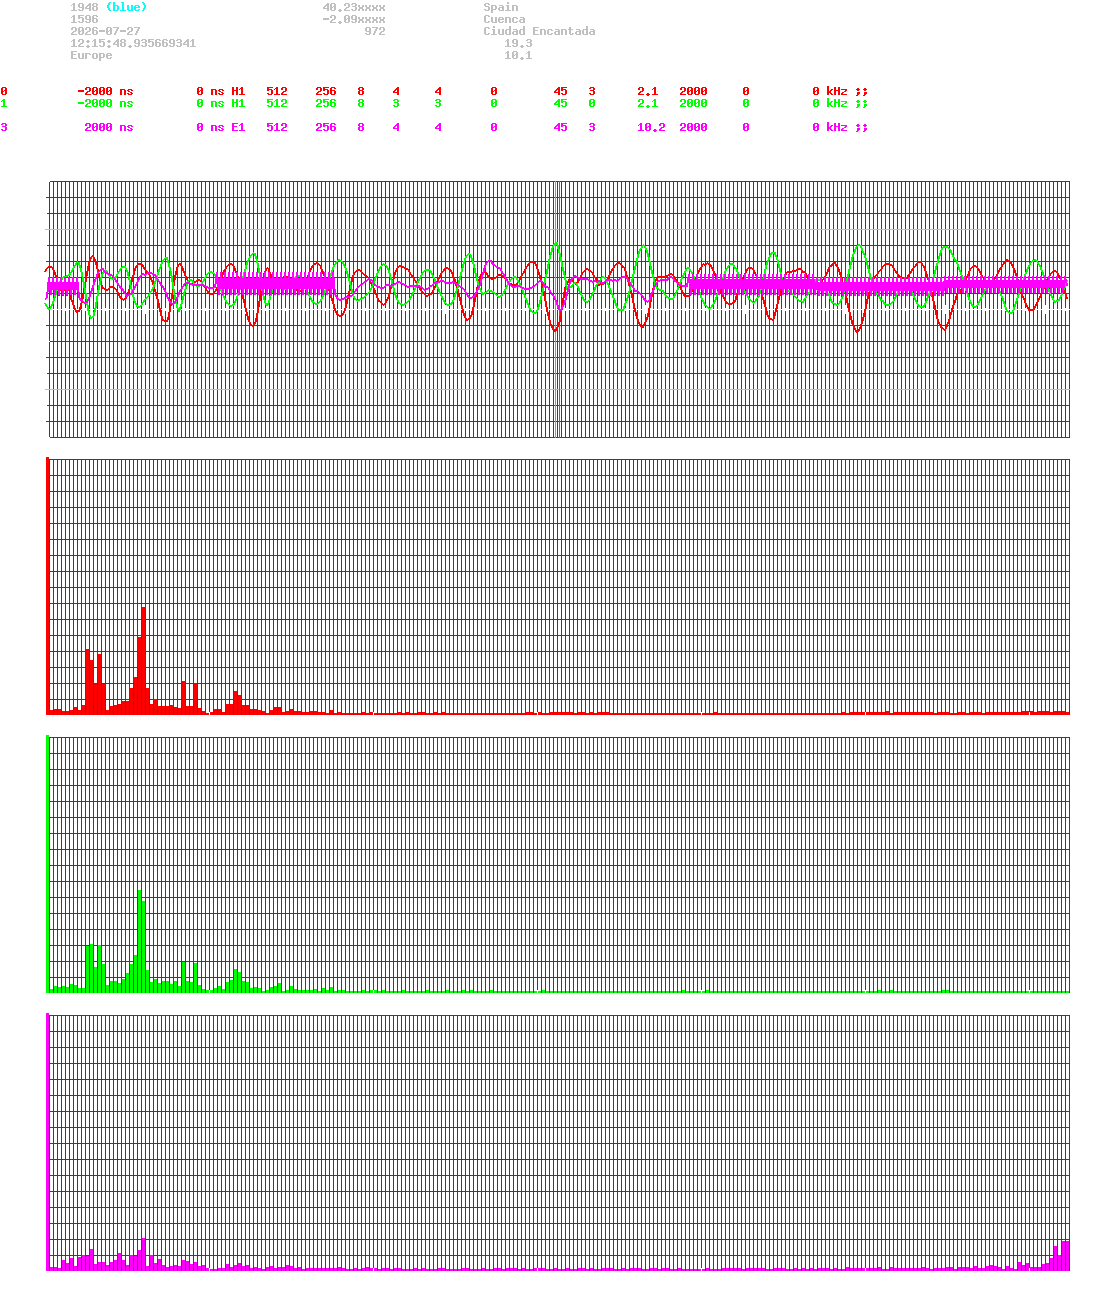Image resolution: width=1095 pixels, height=1293 pixels.
Task: Select "0 kHz ;;" in the green row
Action: 840,103
